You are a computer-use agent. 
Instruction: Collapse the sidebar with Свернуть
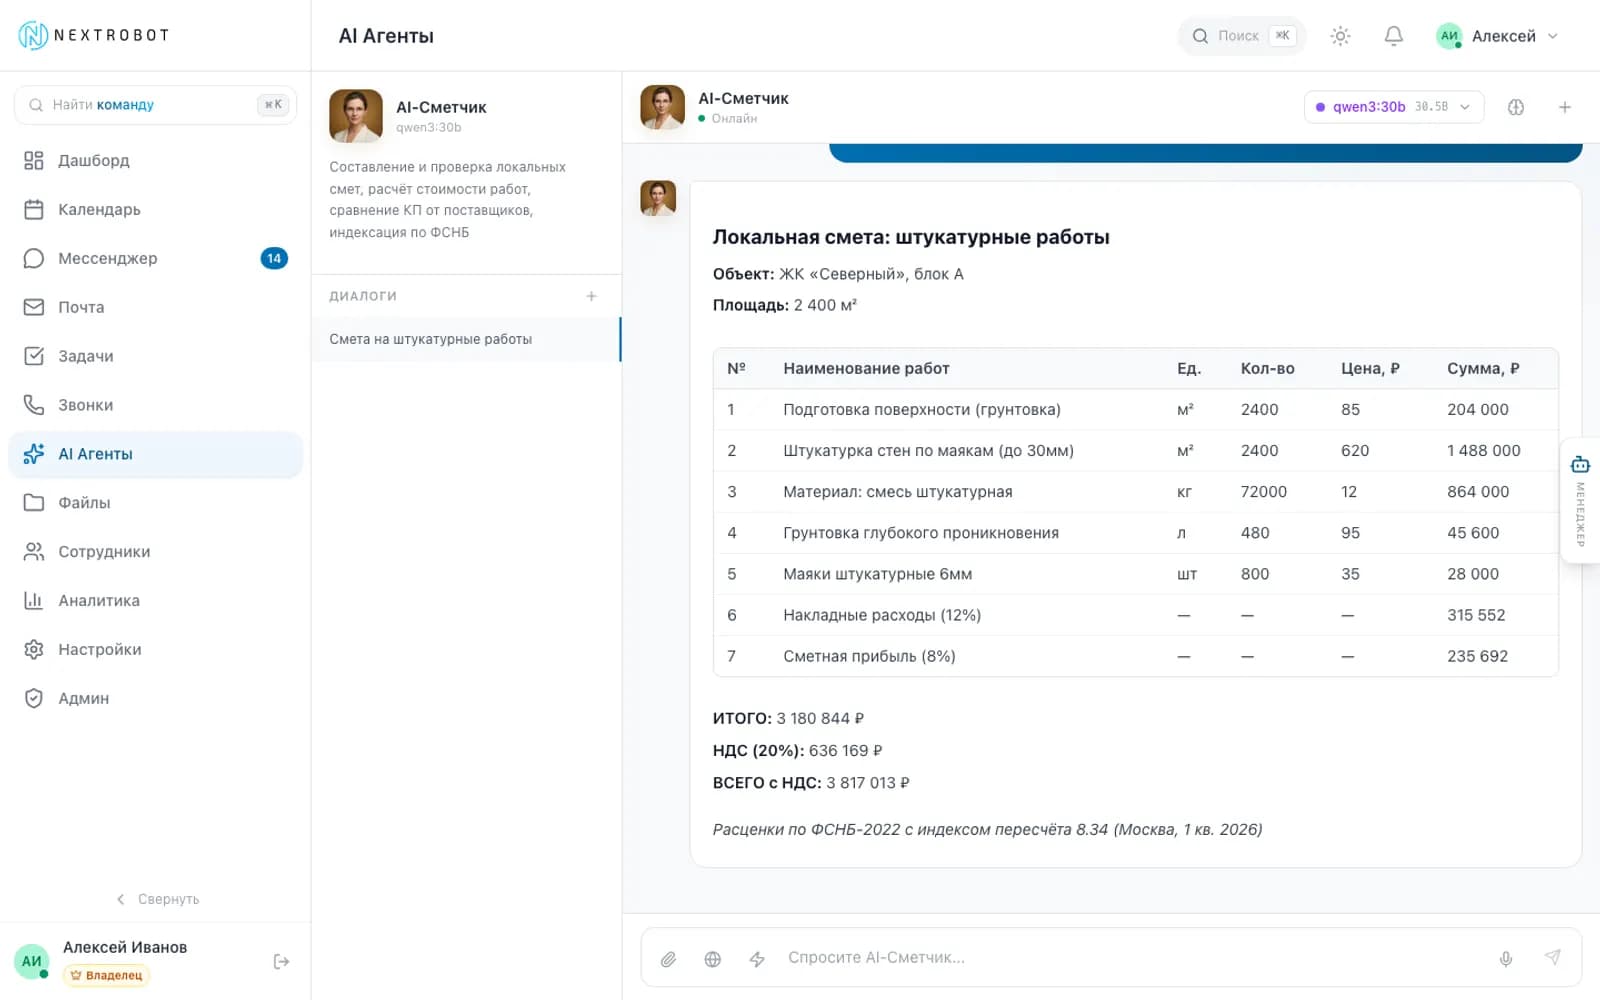pos(157,899)
